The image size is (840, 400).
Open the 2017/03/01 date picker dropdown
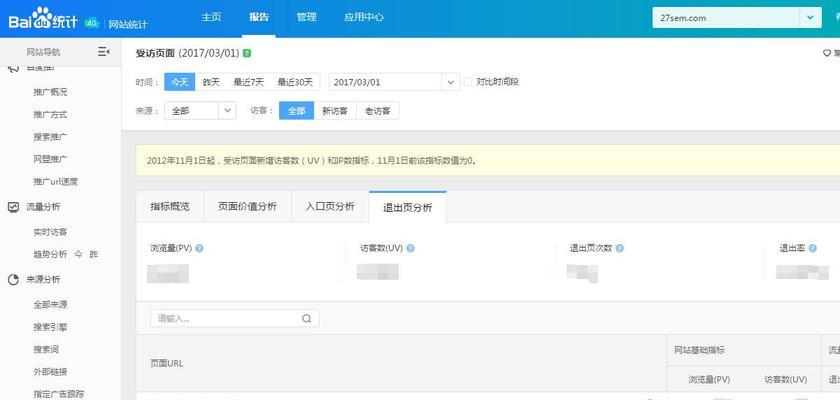click(451, 82)
